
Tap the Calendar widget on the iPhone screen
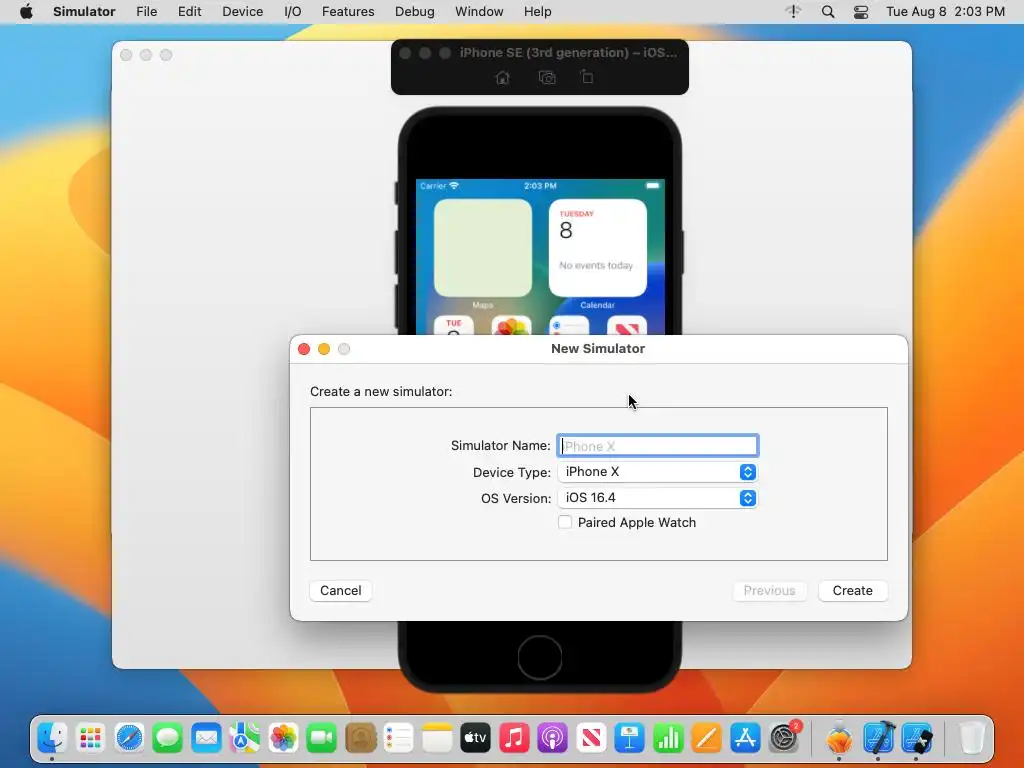(598, 248)
